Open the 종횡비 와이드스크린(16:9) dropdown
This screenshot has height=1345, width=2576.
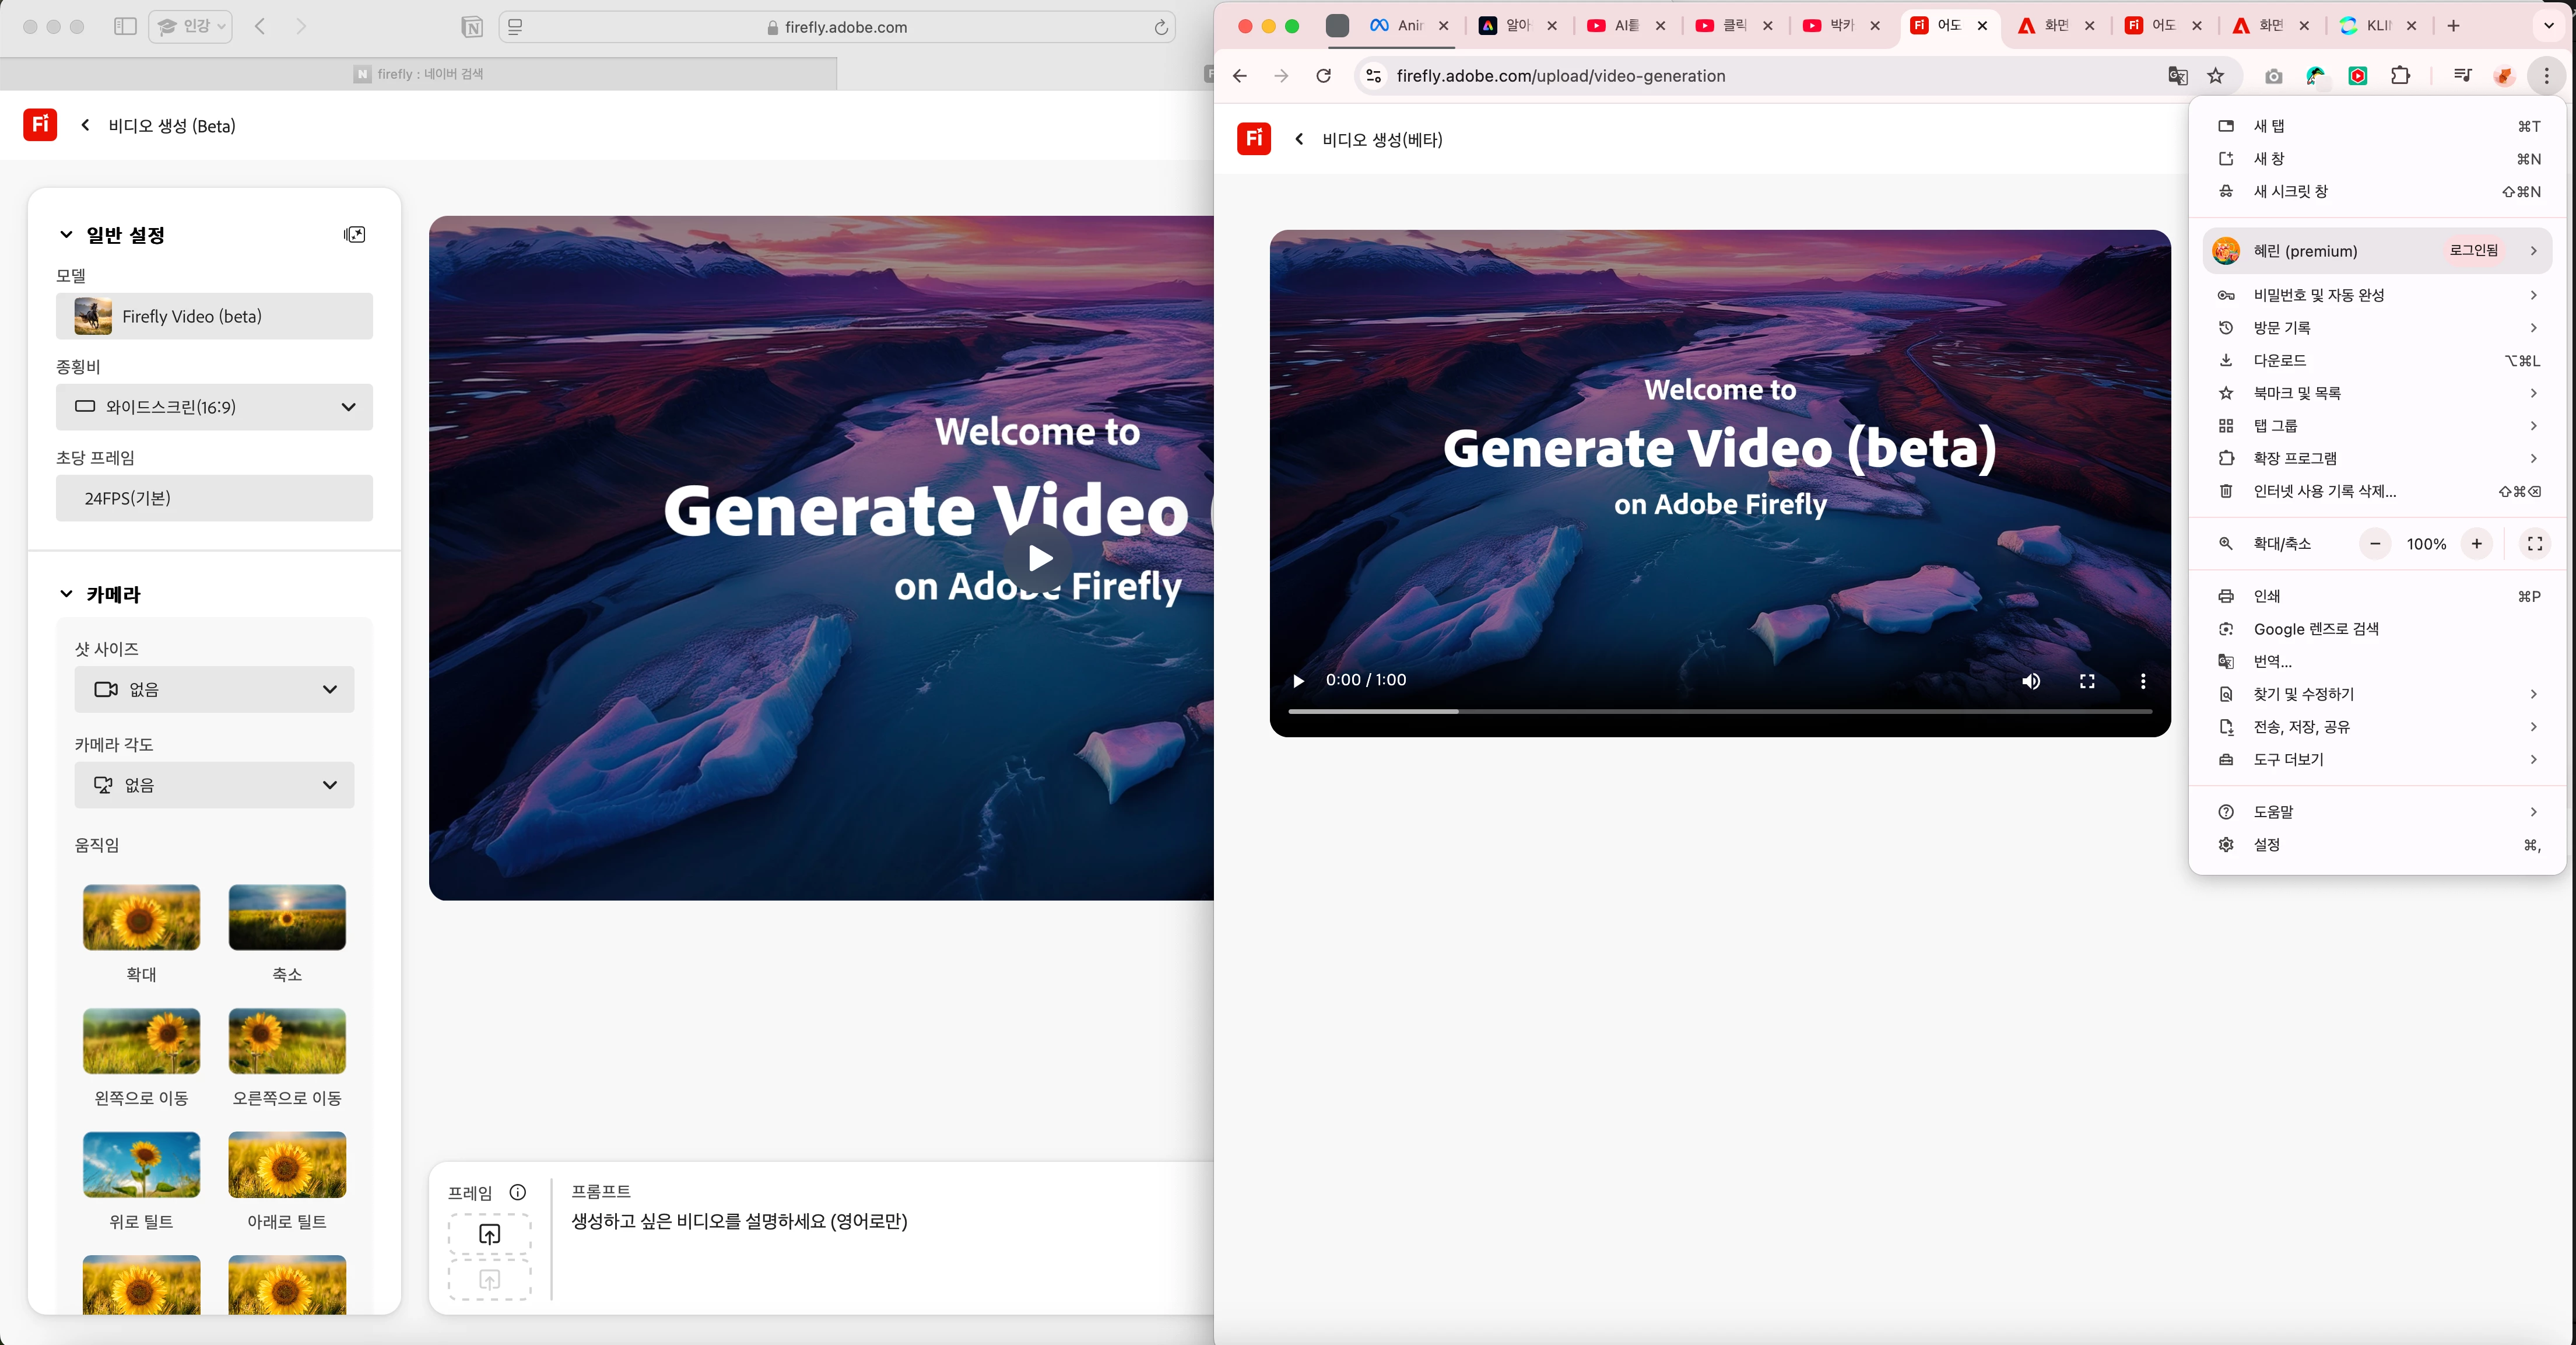point(214,407)
